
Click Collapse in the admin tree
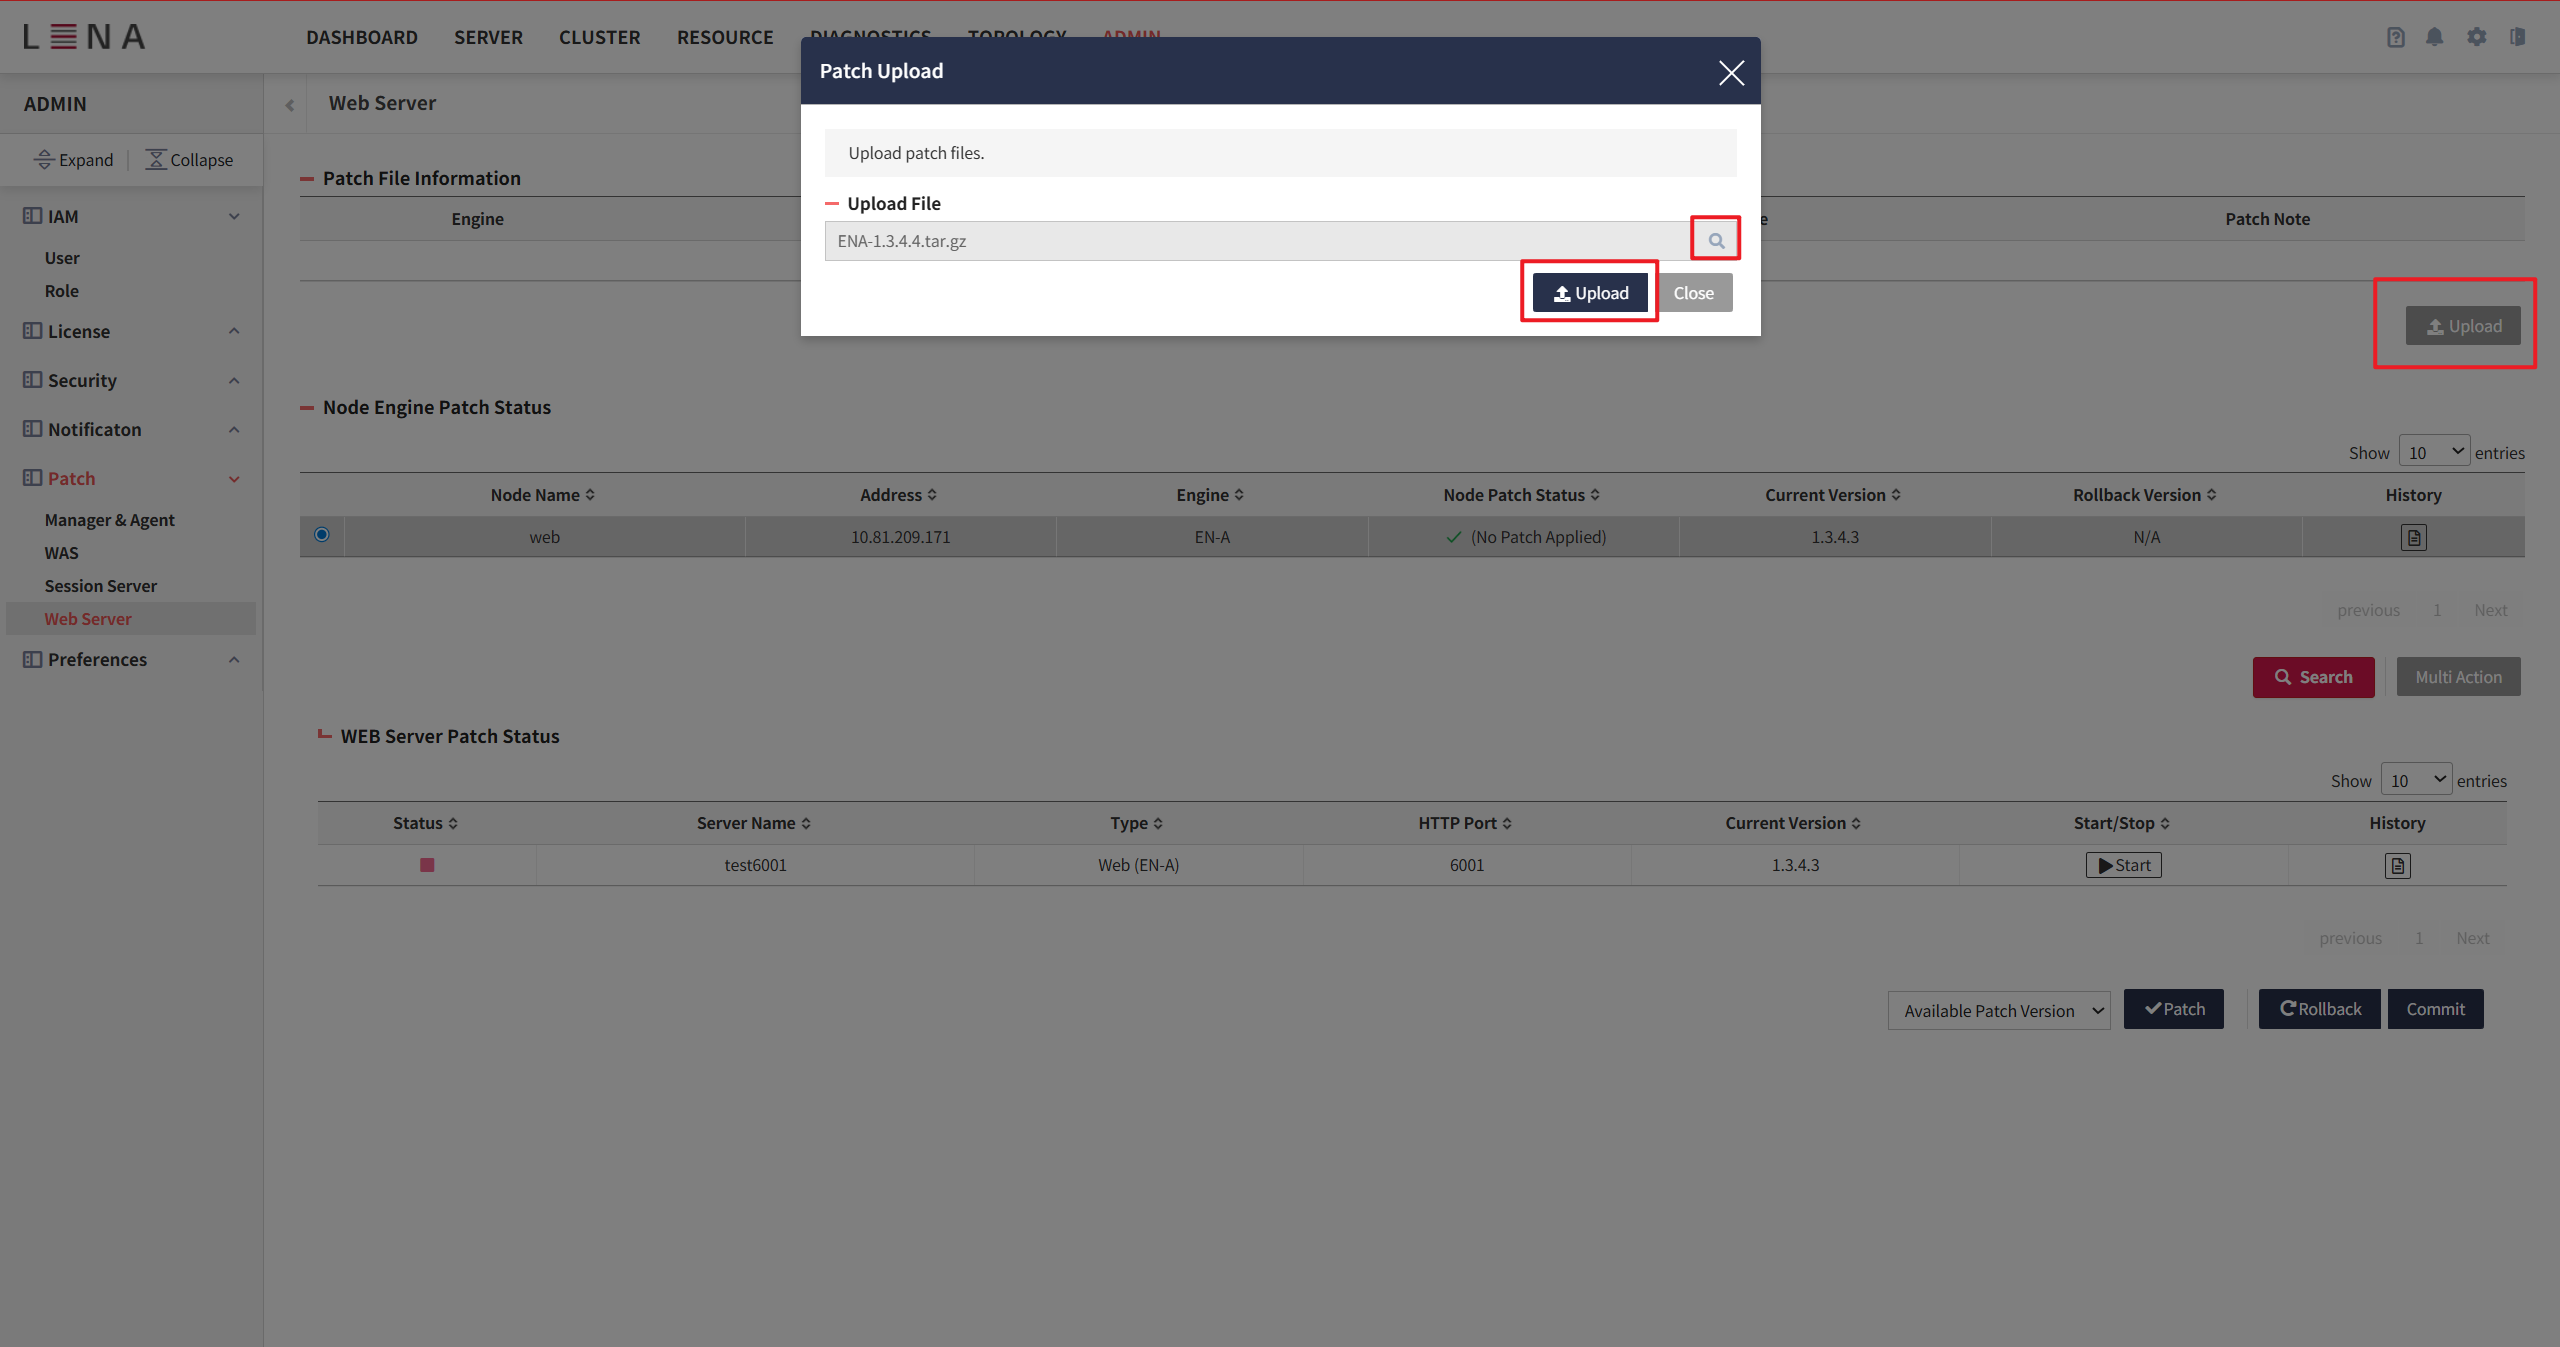pyautogui.click(x=189, y=160)
